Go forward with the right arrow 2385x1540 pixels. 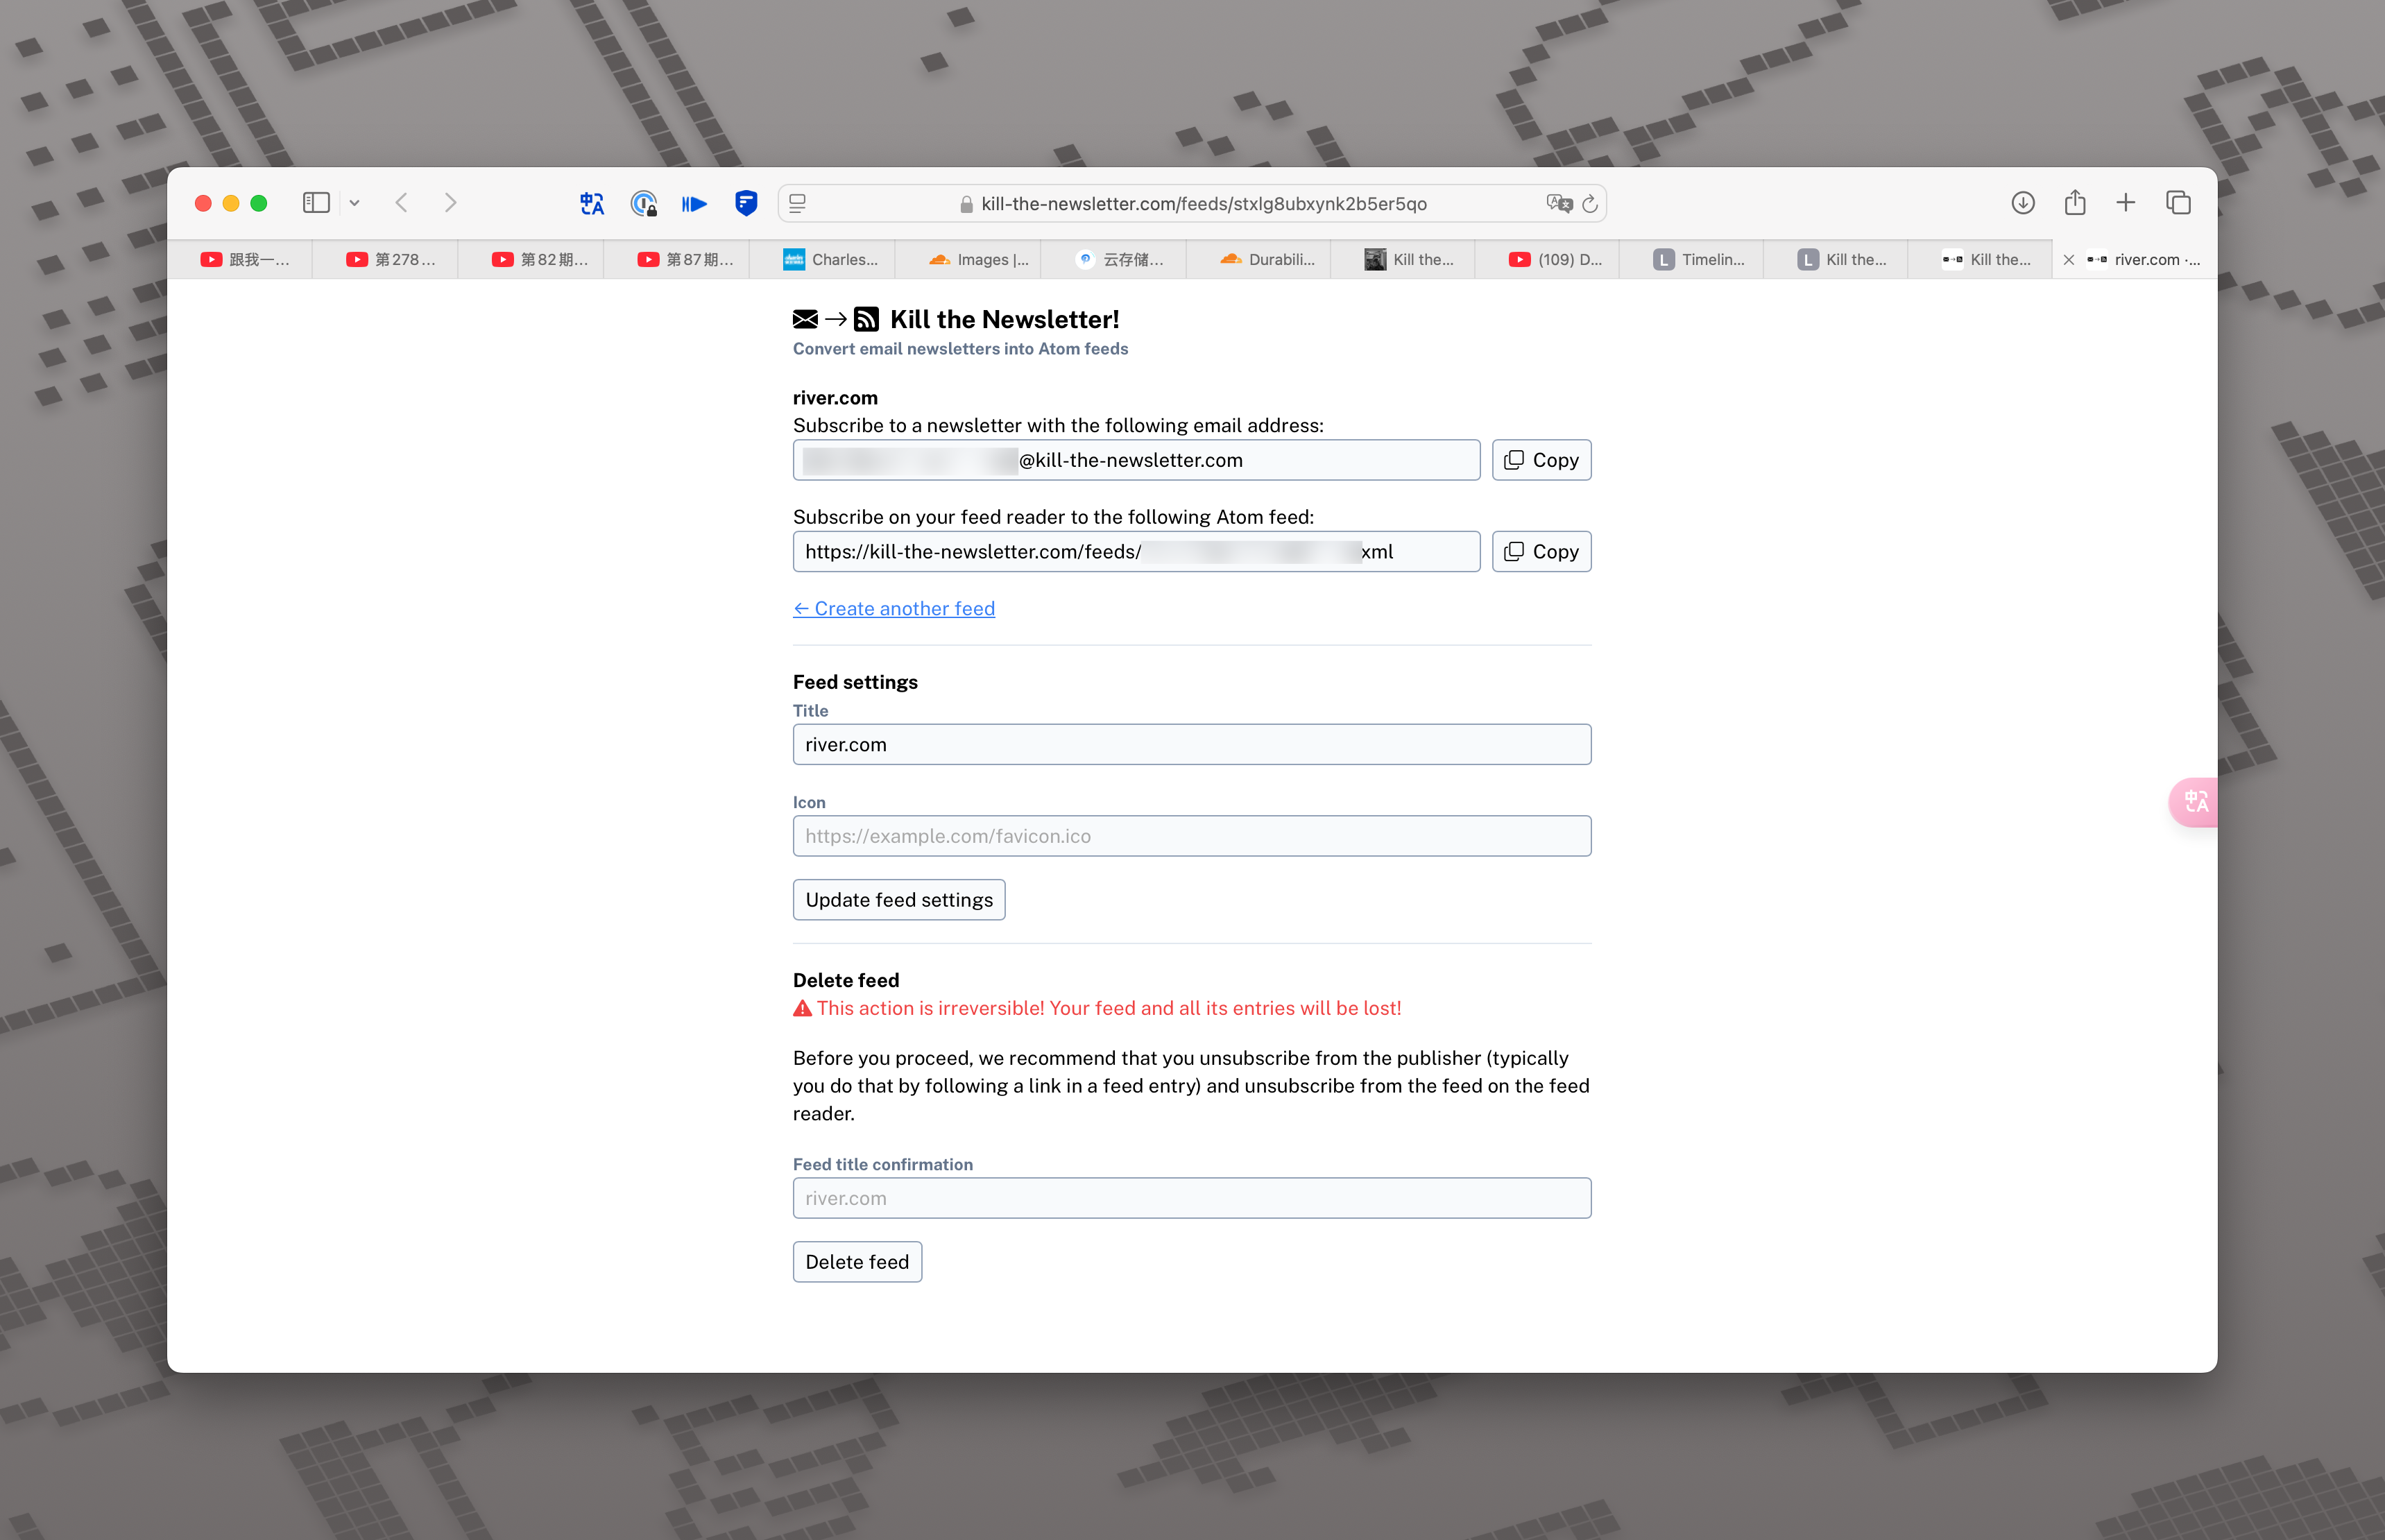[x=450, y=203]
